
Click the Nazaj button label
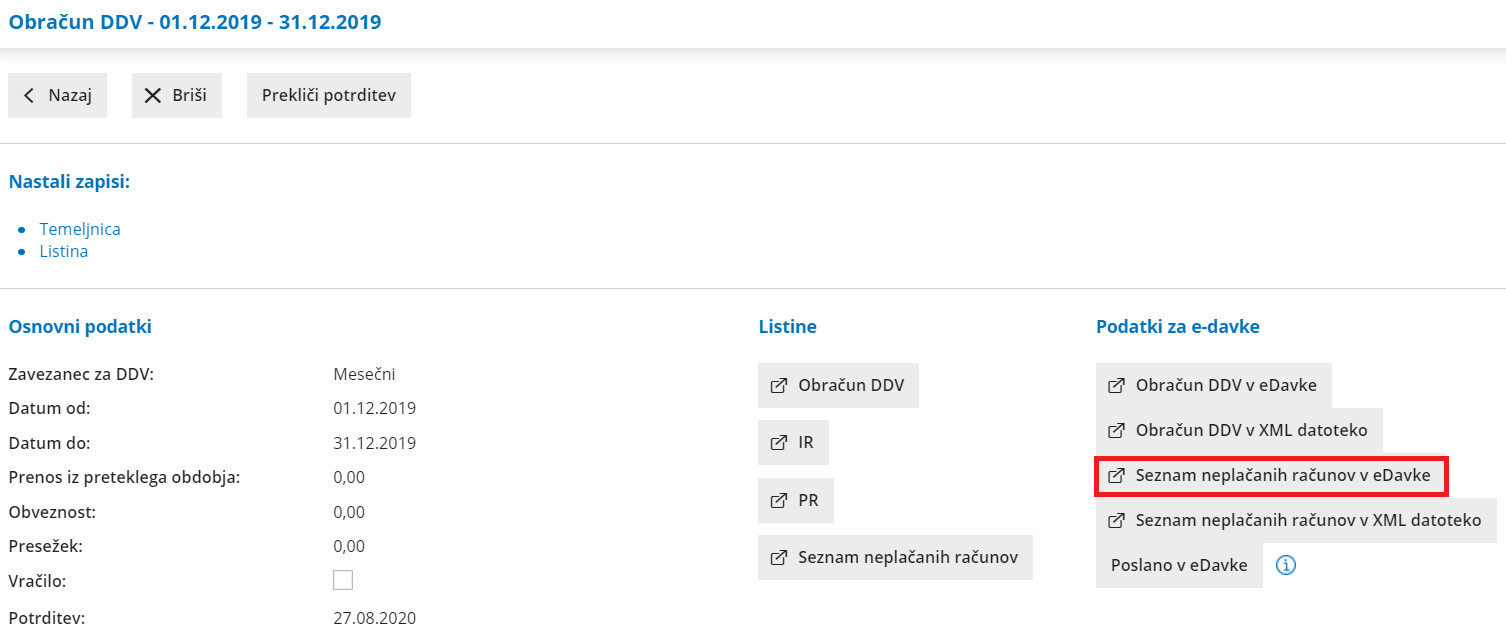coord(70,95)
